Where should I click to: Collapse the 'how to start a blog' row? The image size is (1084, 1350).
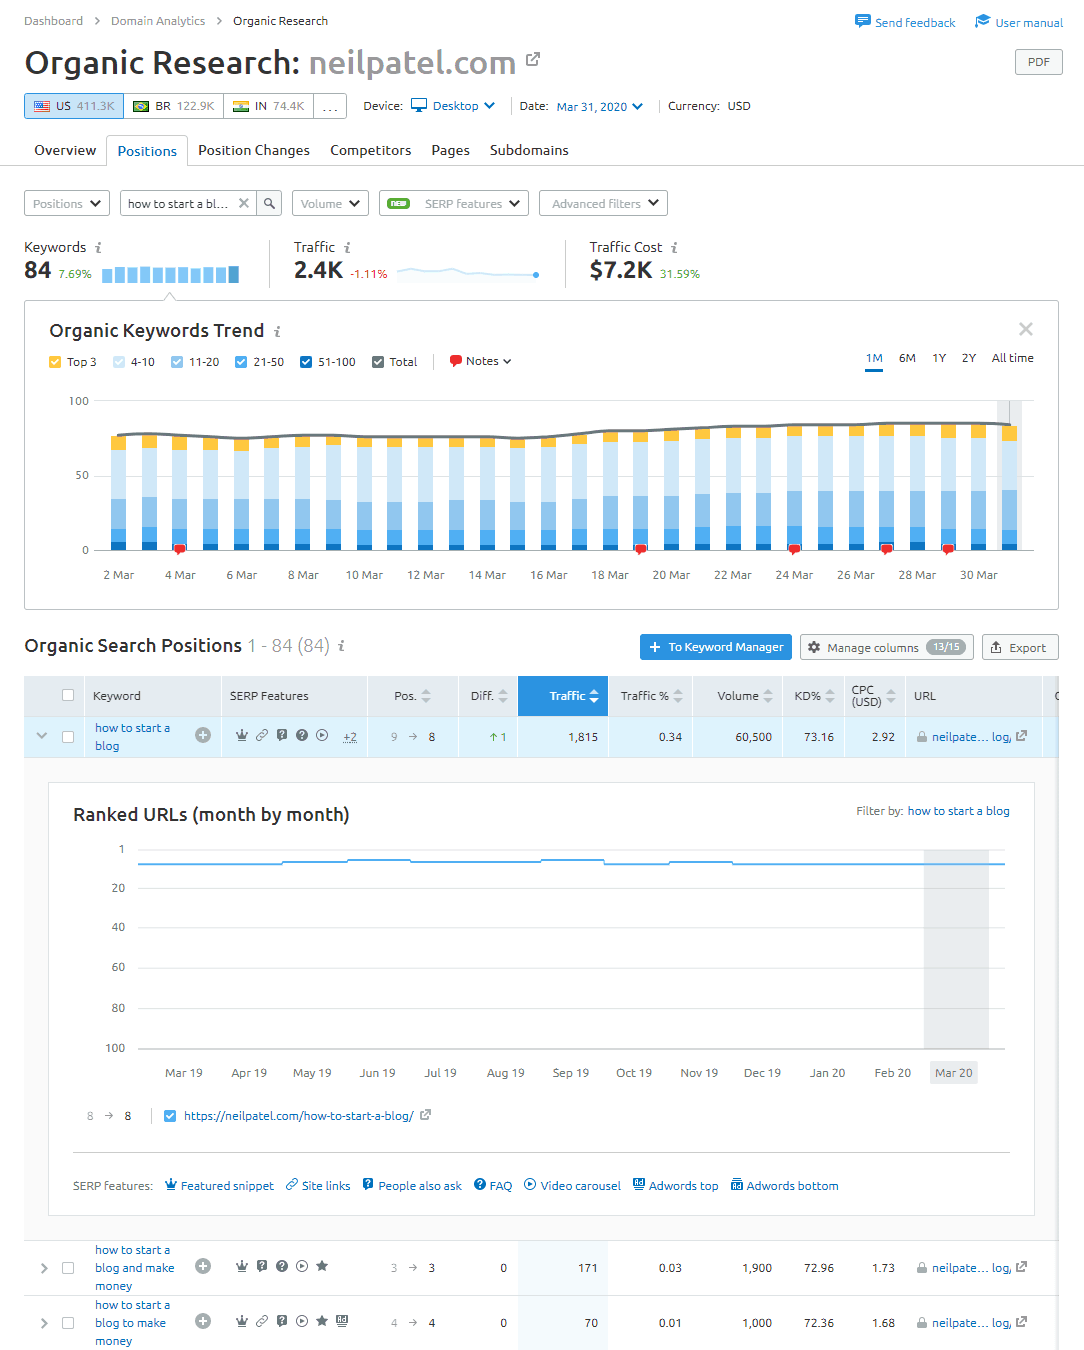[42, 736]
